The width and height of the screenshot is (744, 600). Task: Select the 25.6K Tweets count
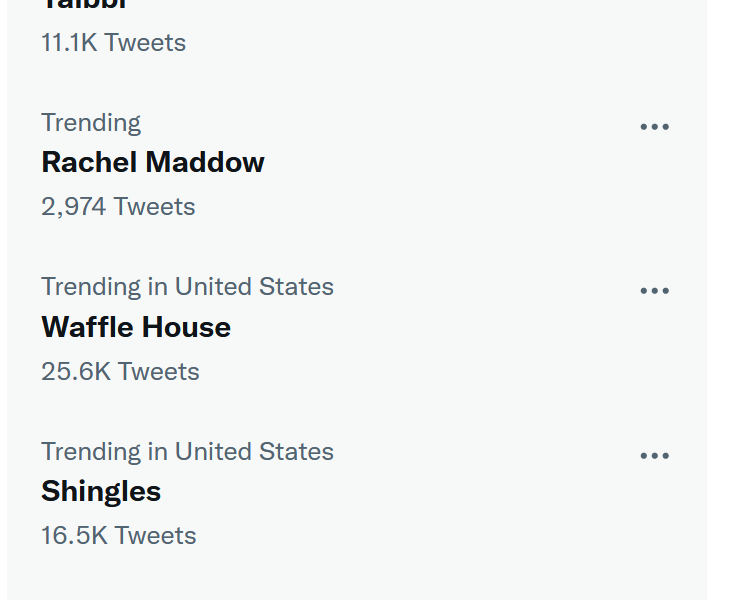coord(120,371)
